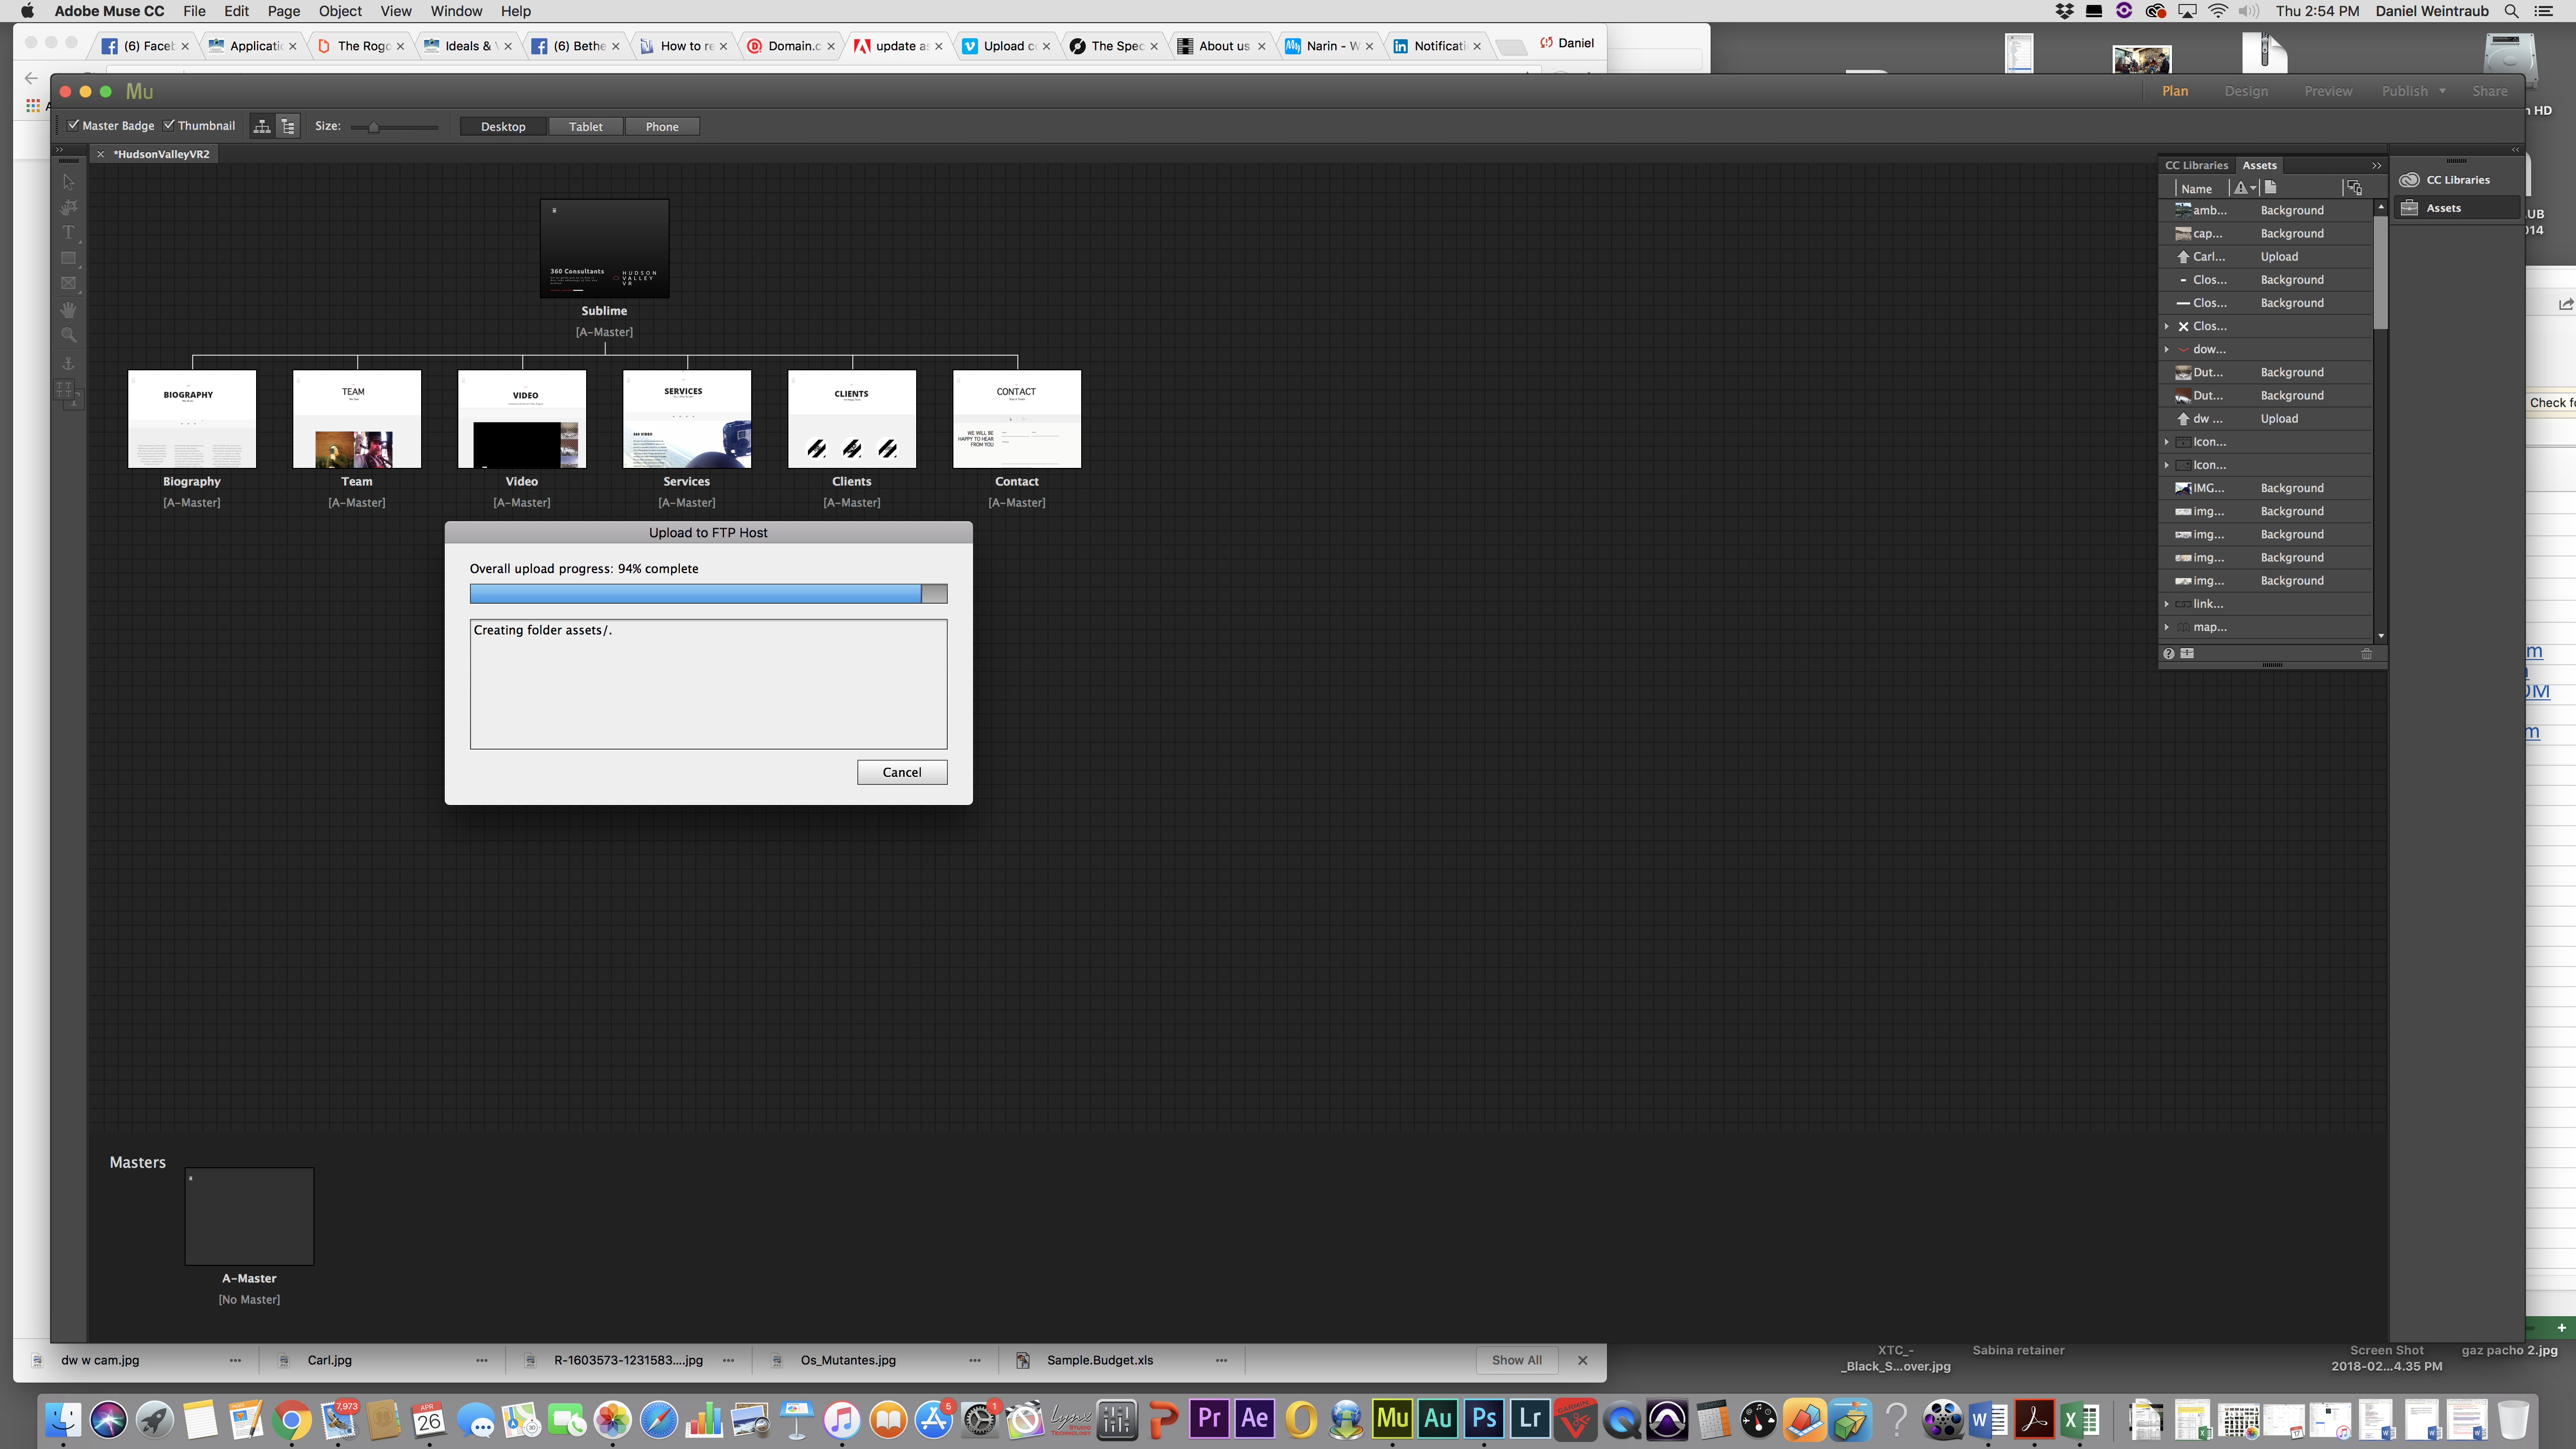Select the Rectangle tool

coord(68,258)
